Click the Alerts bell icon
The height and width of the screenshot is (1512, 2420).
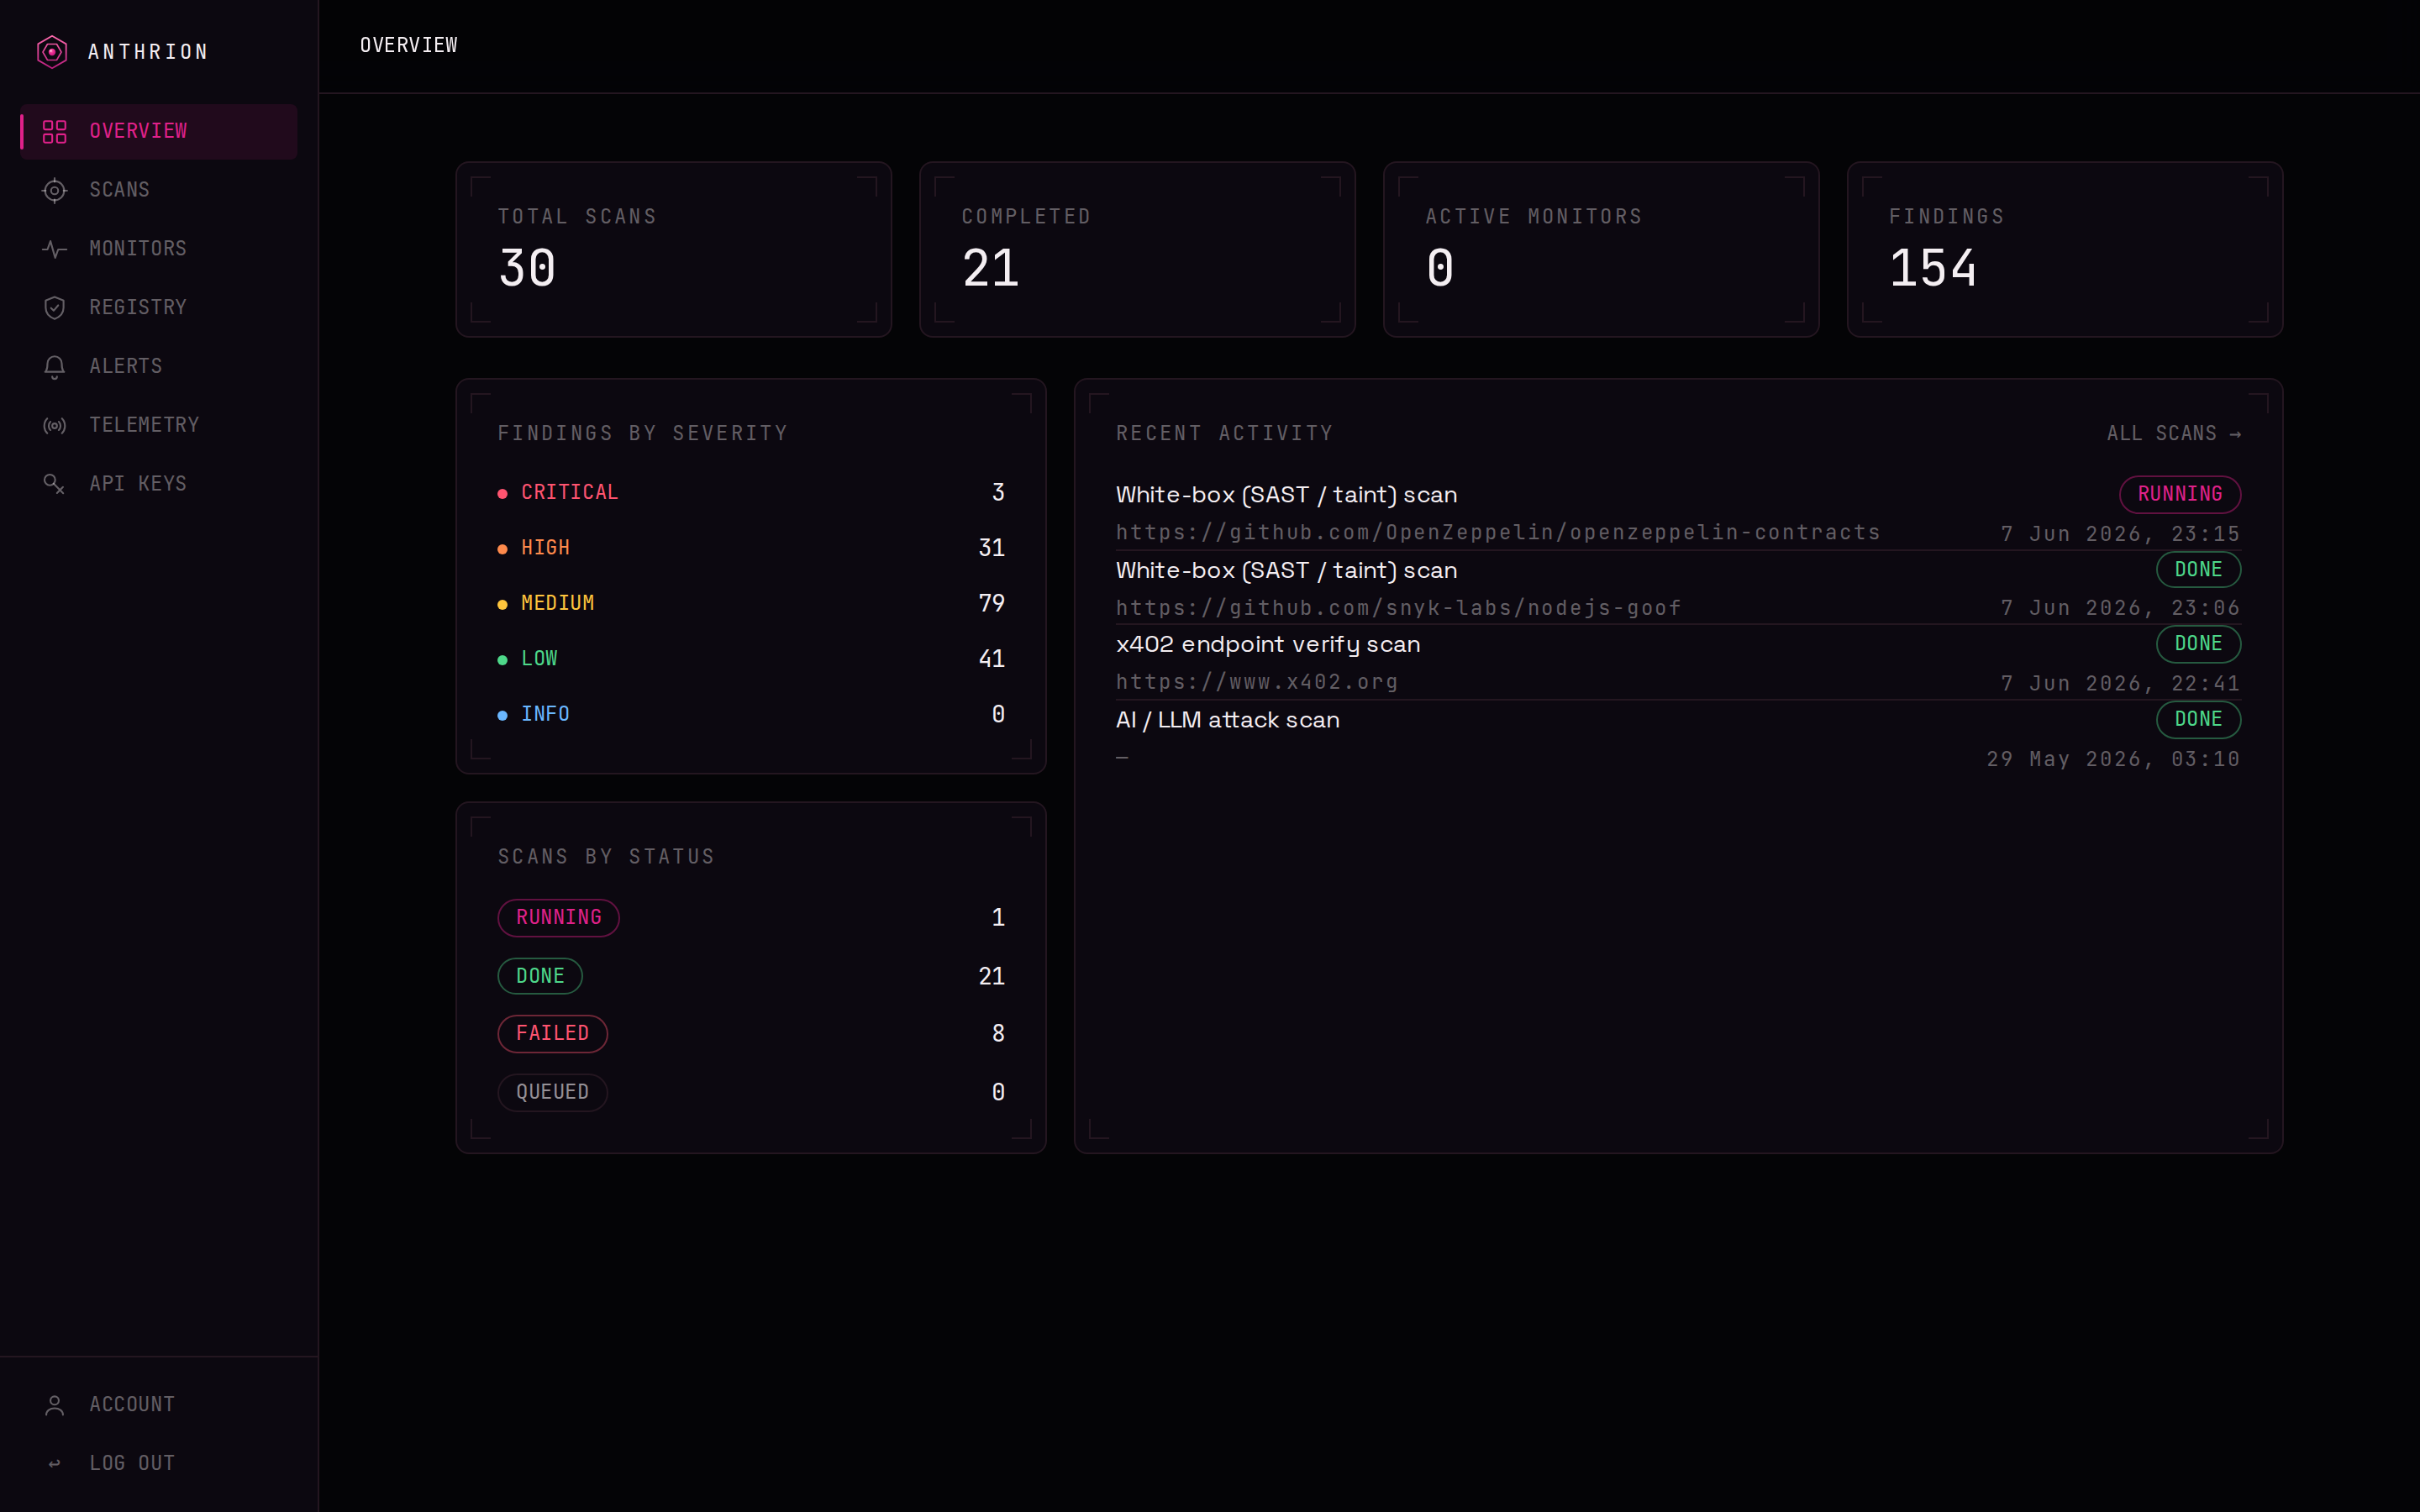click(54, 367)
